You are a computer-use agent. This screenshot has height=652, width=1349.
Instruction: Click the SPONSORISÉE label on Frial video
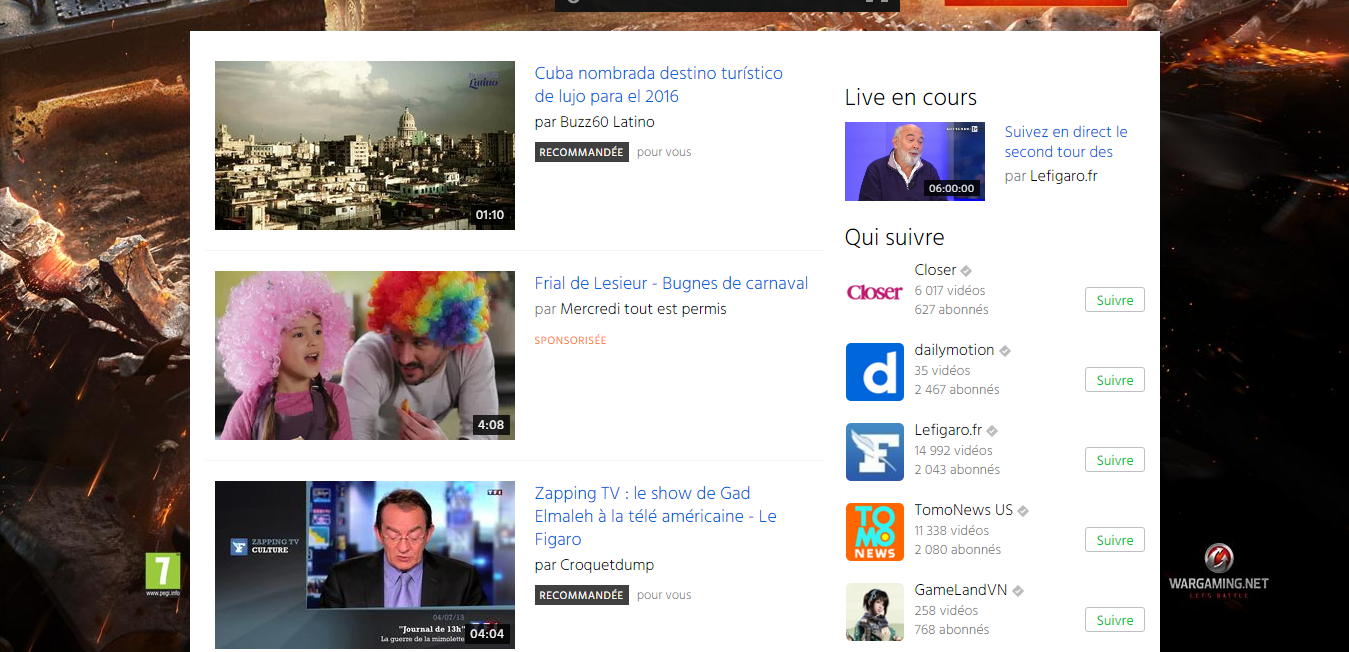point(571,340)
